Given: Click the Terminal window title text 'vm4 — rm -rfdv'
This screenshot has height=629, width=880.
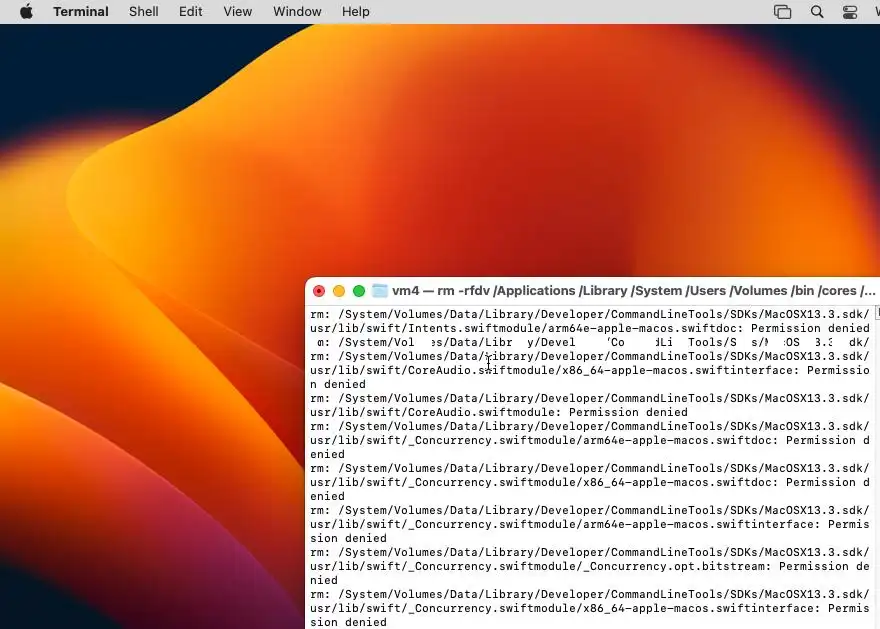Looking at the screenshot, I should pos(440,291).
